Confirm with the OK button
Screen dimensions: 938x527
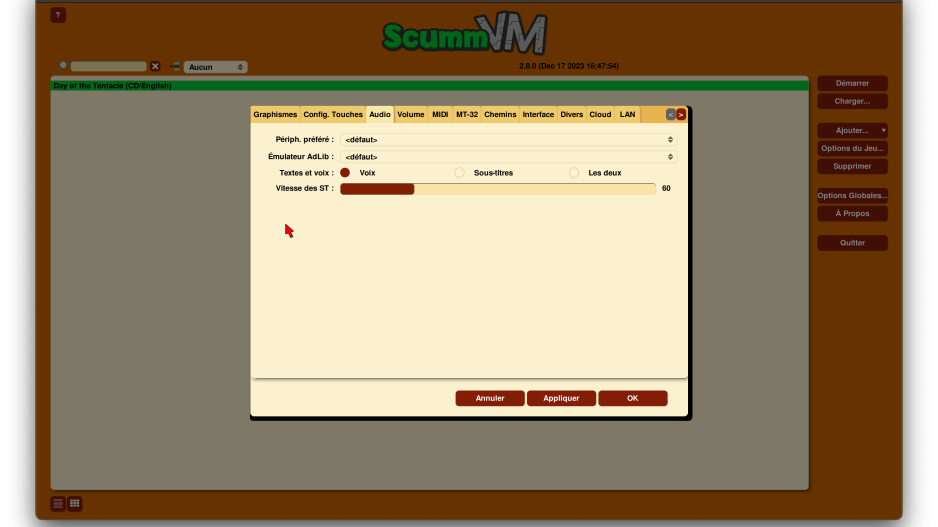click(633, 398)
